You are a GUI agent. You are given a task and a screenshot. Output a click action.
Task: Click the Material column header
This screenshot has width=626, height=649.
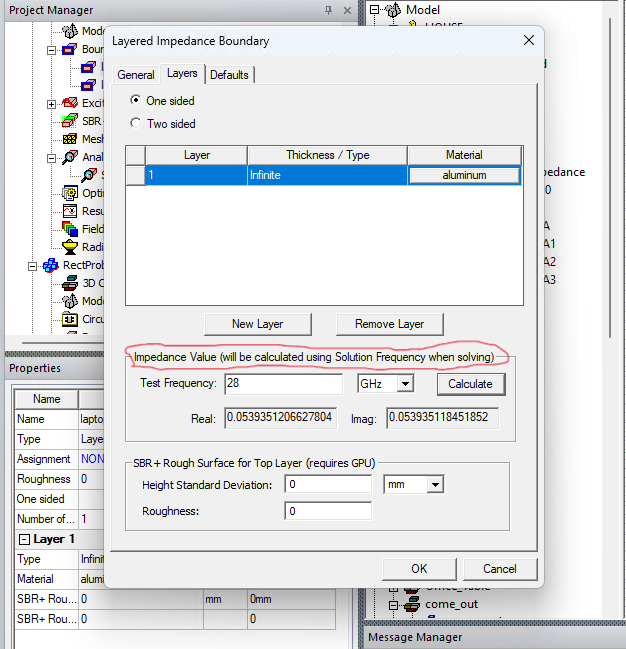tap(464, 155)
